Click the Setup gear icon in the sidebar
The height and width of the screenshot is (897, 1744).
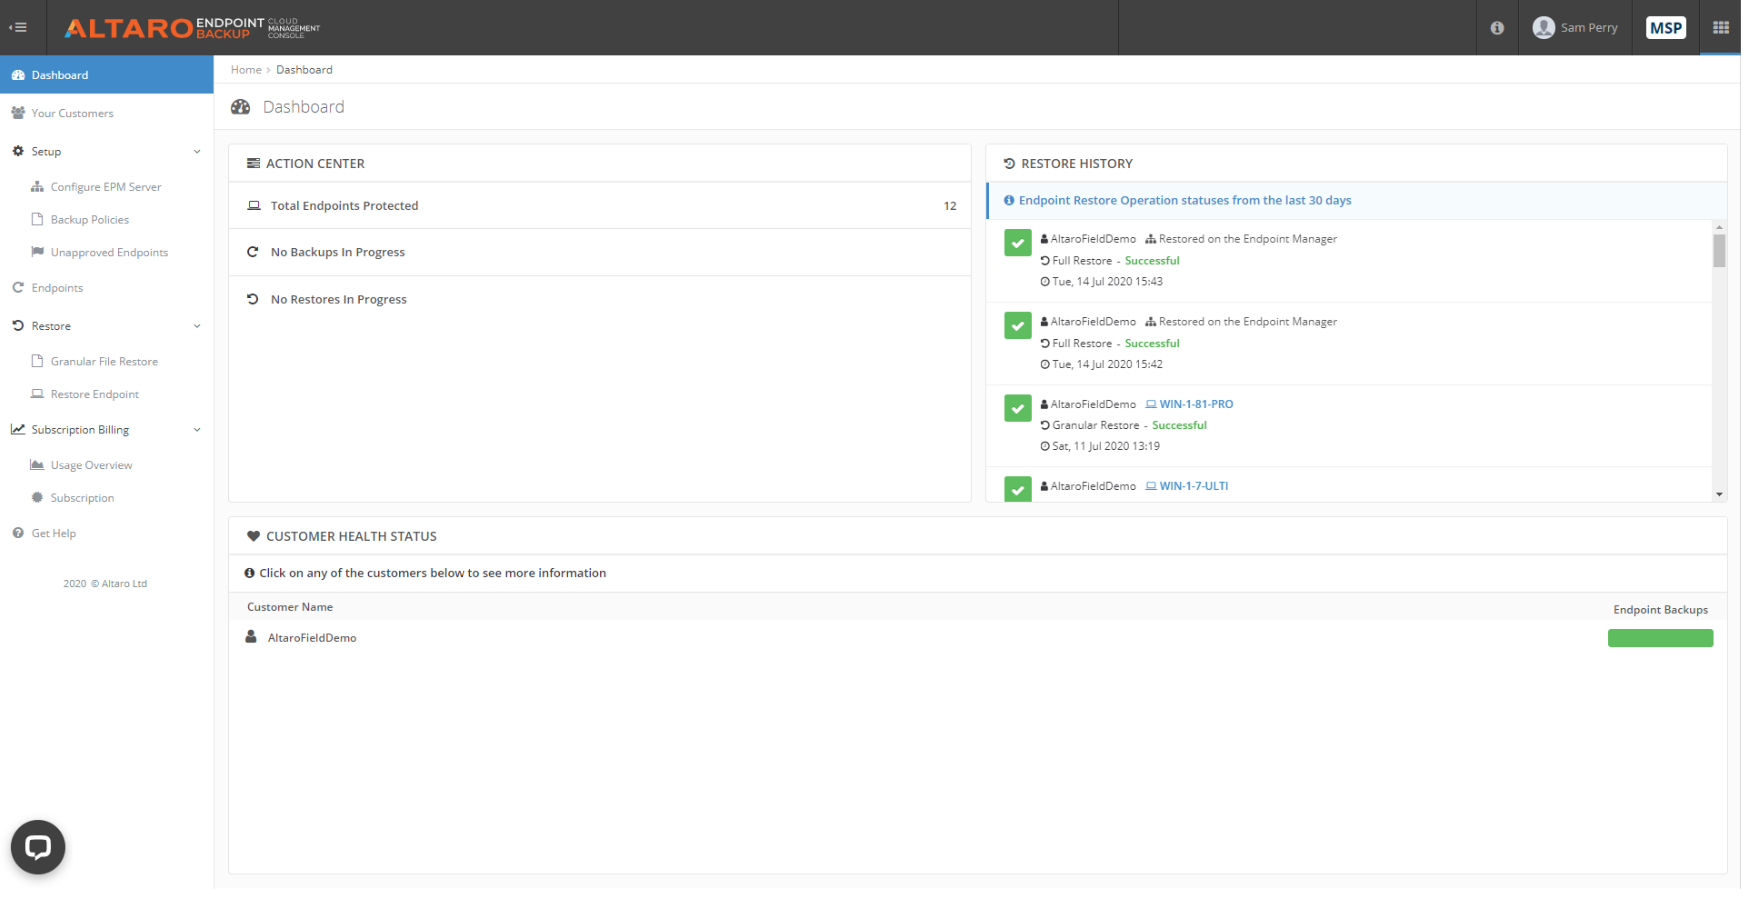click(x=18, y=151)
